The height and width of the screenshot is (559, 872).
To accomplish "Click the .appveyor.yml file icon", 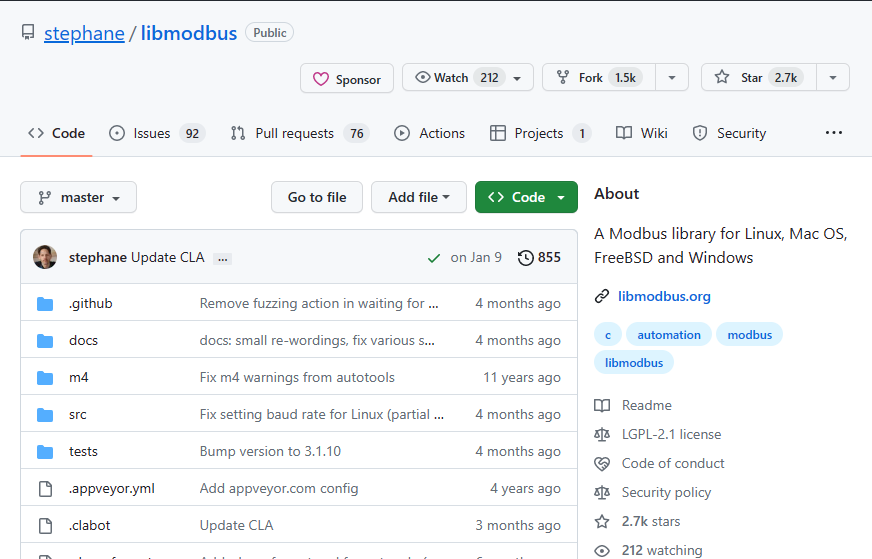I will 45,488.
